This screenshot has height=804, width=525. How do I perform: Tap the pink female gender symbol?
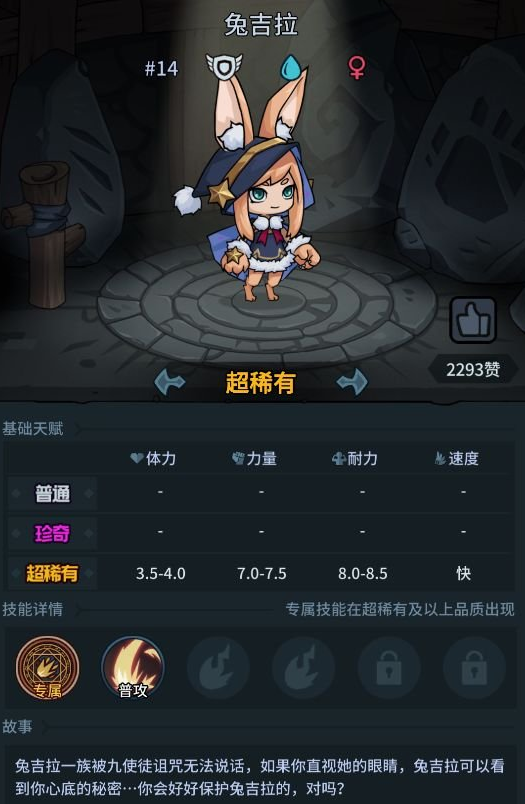coord(357,68)
